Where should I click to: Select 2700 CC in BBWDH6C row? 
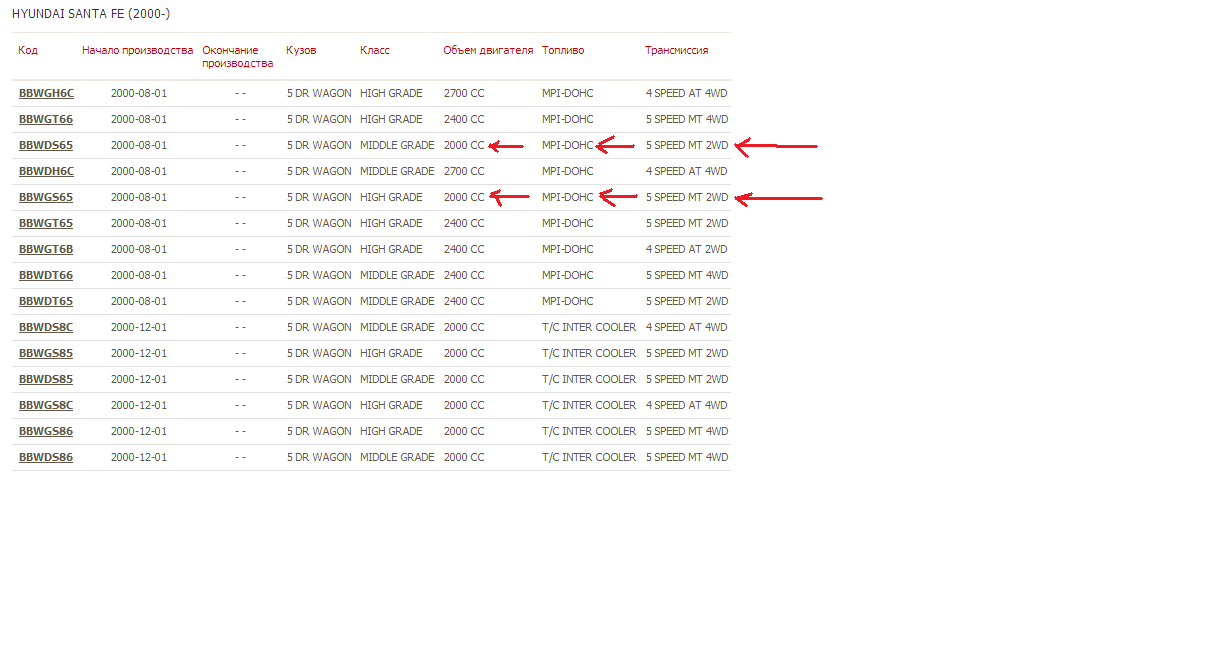(464, 171)
